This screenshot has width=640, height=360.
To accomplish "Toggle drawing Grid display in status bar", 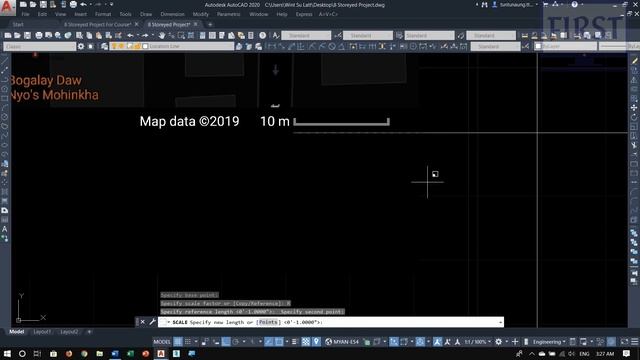I will point(178,342).
